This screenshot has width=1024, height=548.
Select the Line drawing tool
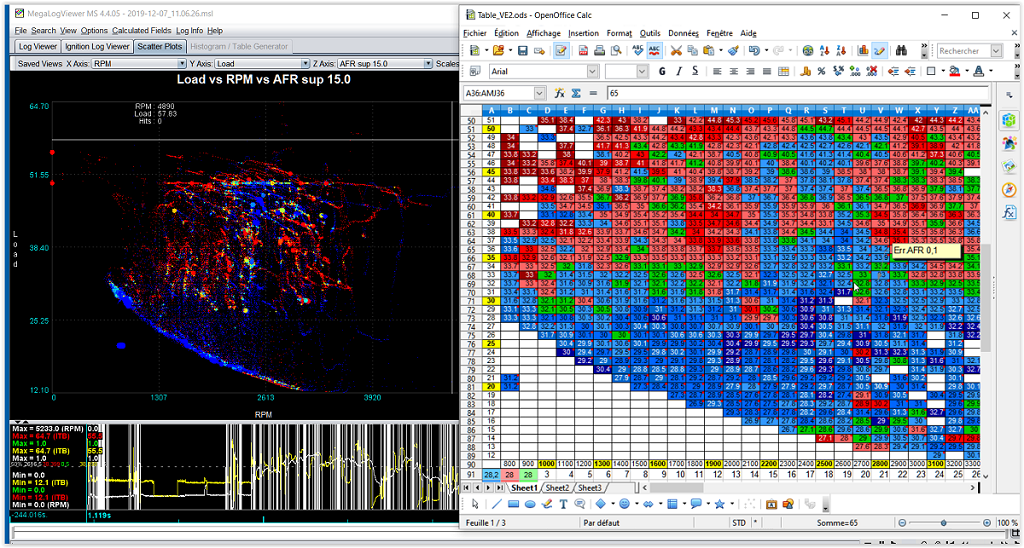pyautogui.click(x=496, y=504)
